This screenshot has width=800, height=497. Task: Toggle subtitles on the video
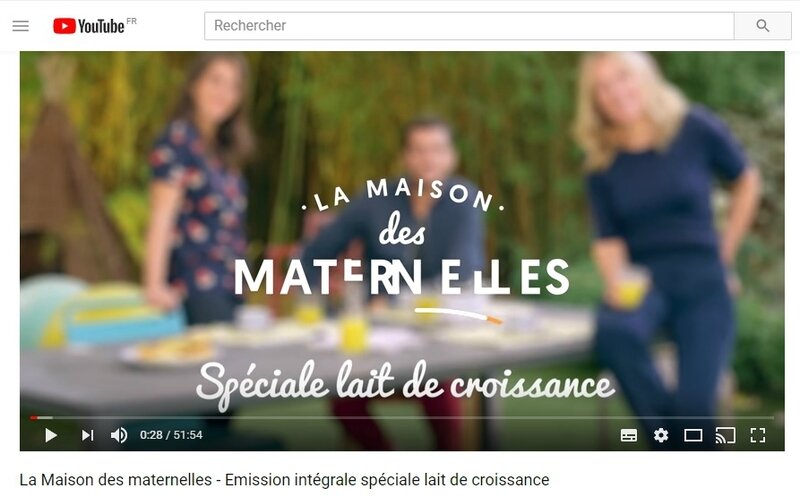[x=629, y=435]
